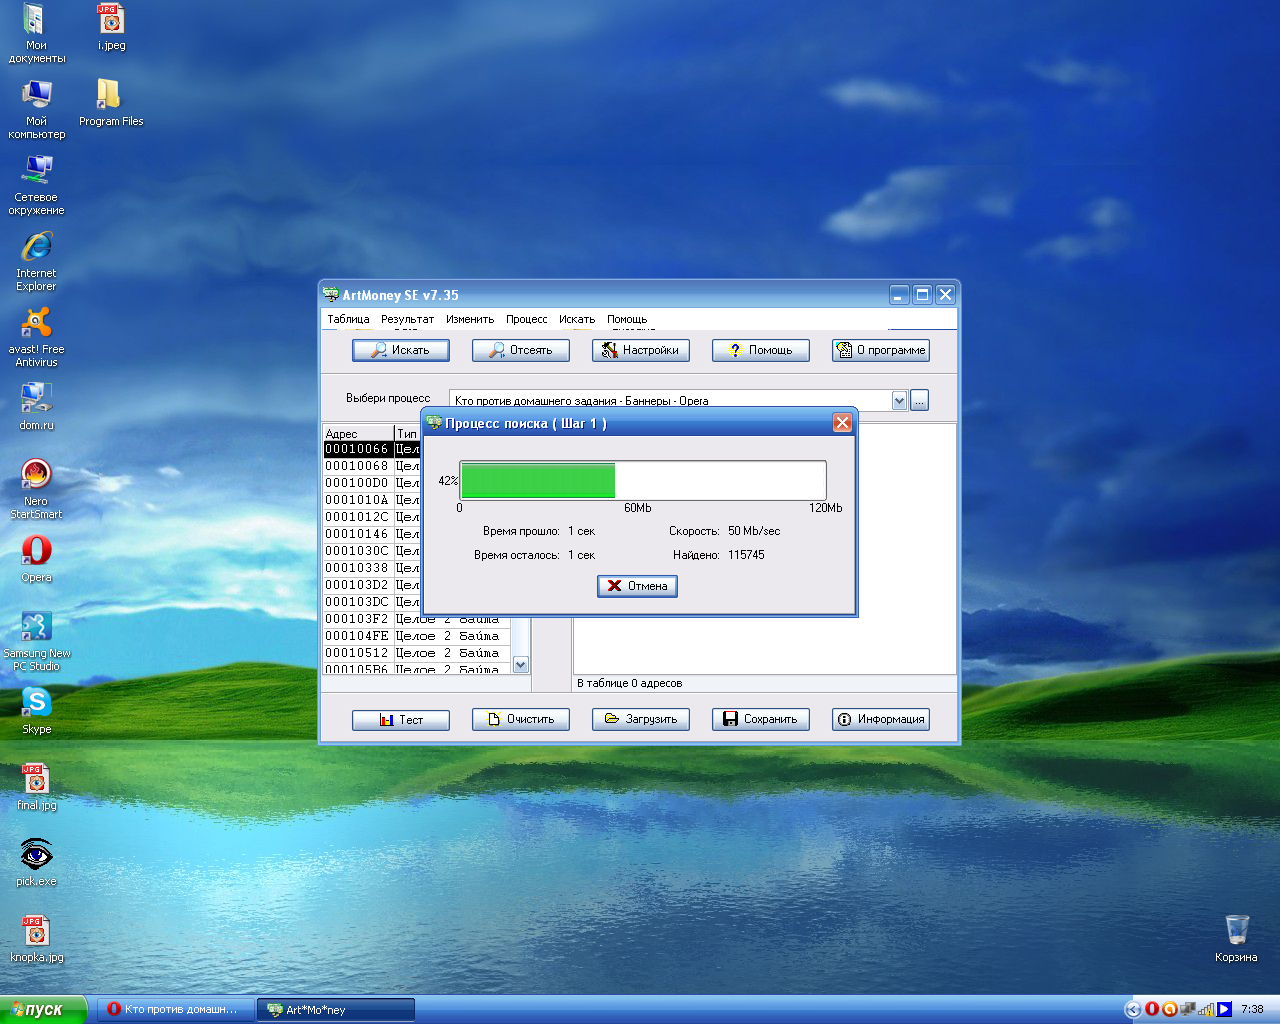Open the Корзина recycle bin

click(x=1236, y=939)
